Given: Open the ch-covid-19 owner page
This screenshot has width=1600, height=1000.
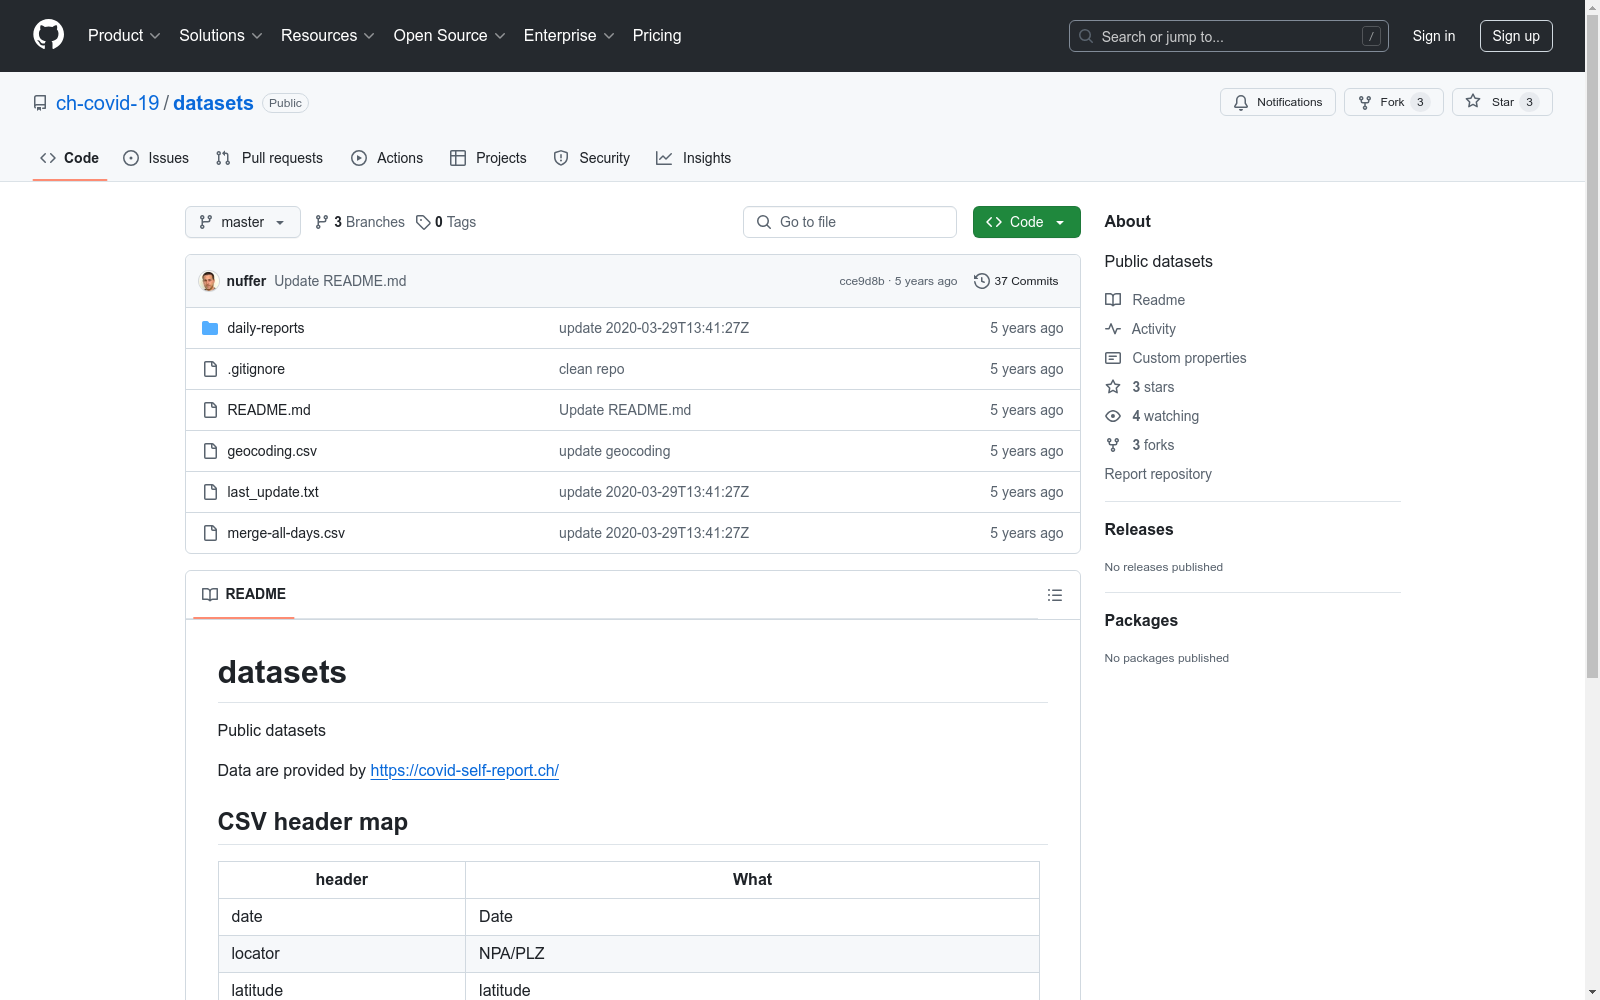Looking at the screenshot, I should 108,103.
